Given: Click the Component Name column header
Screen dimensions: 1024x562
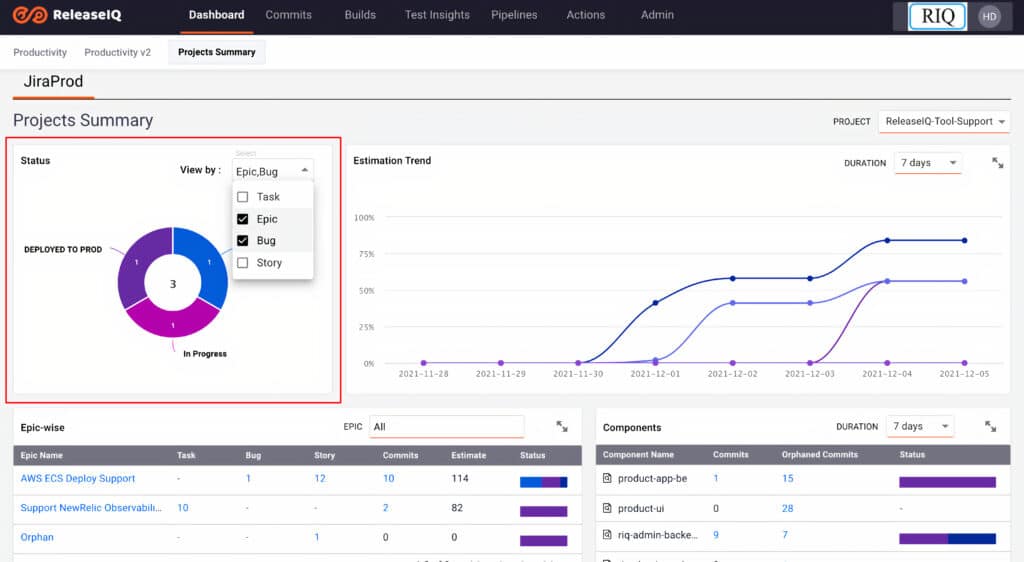Looking at the screenshot, I should pos(638,454).
